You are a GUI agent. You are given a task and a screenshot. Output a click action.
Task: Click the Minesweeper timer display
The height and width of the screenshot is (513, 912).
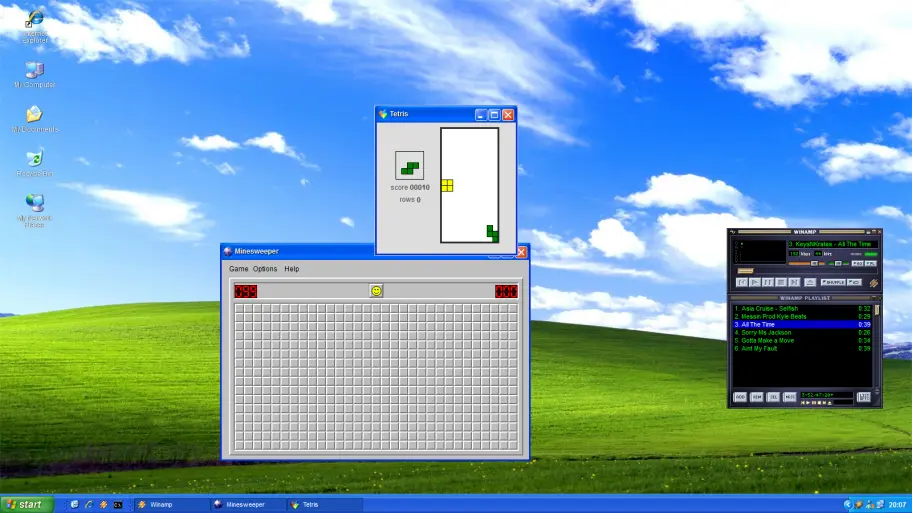tap(506, 291)
